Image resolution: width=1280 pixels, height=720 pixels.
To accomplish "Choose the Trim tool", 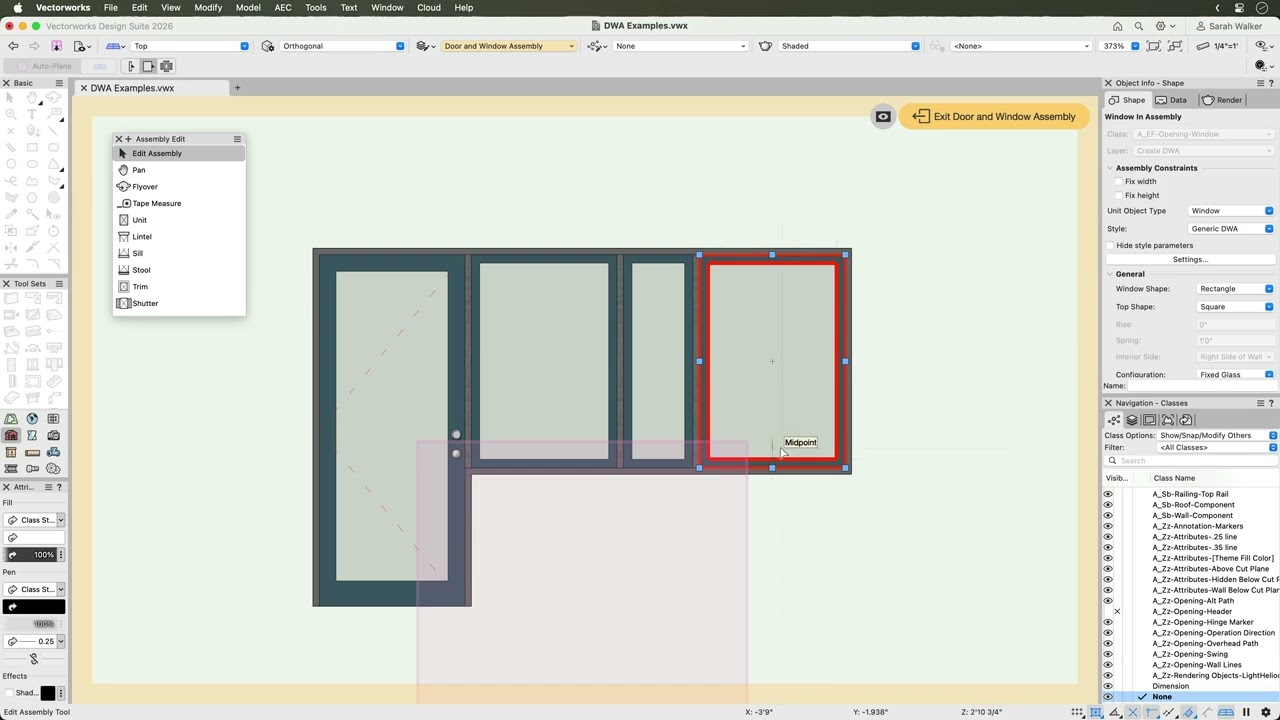I will (178, 287).
